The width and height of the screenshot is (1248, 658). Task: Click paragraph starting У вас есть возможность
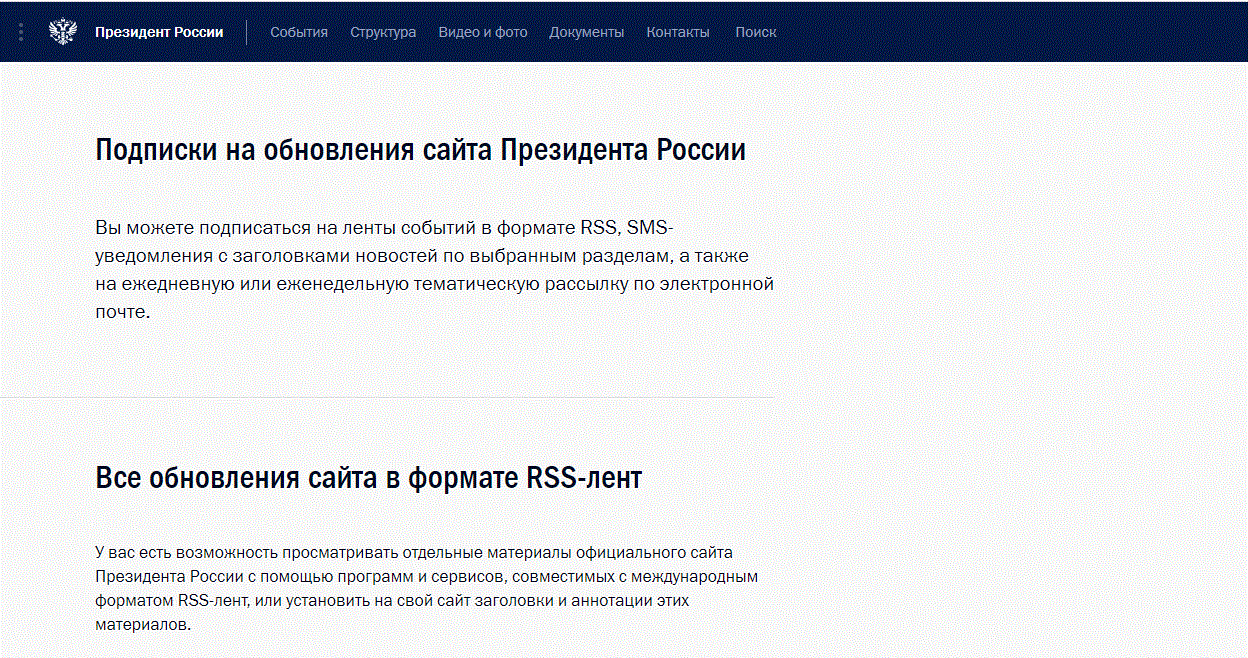(x=427, y=588)
